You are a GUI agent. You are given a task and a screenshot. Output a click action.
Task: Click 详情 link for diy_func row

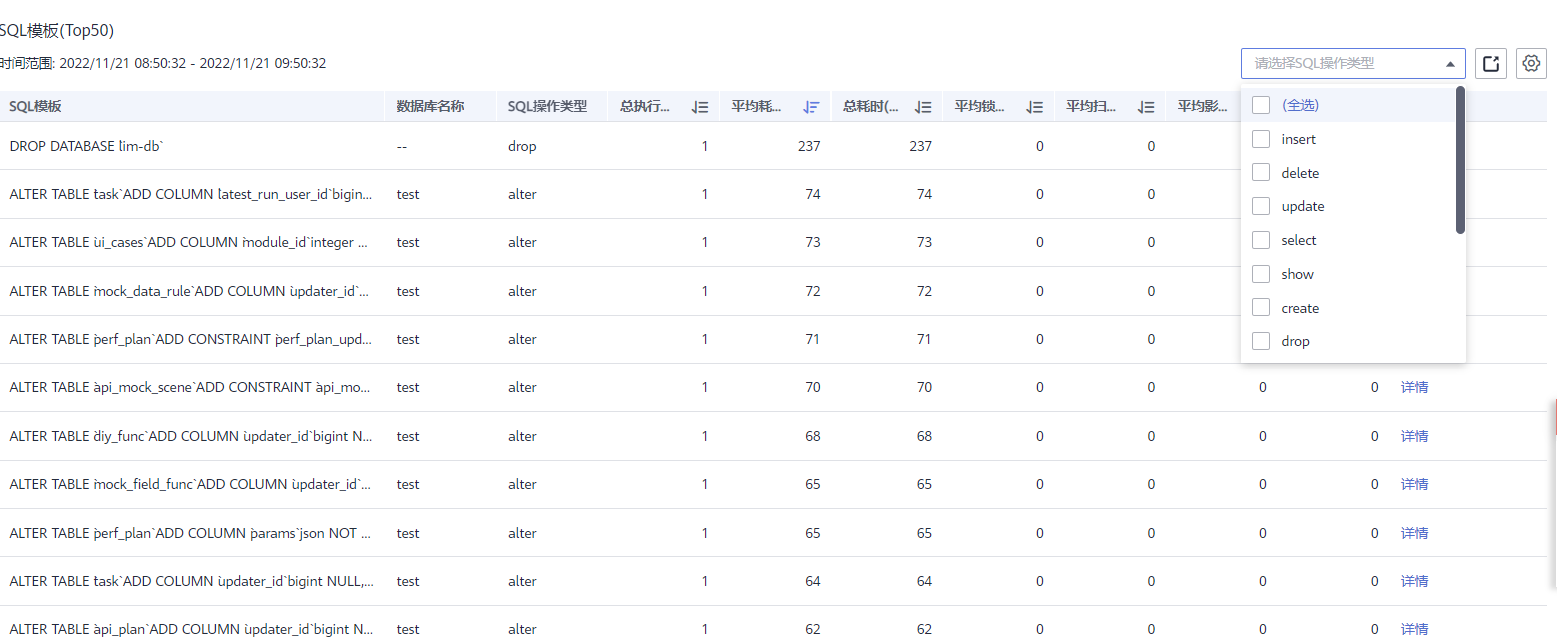coord(1414,436)
